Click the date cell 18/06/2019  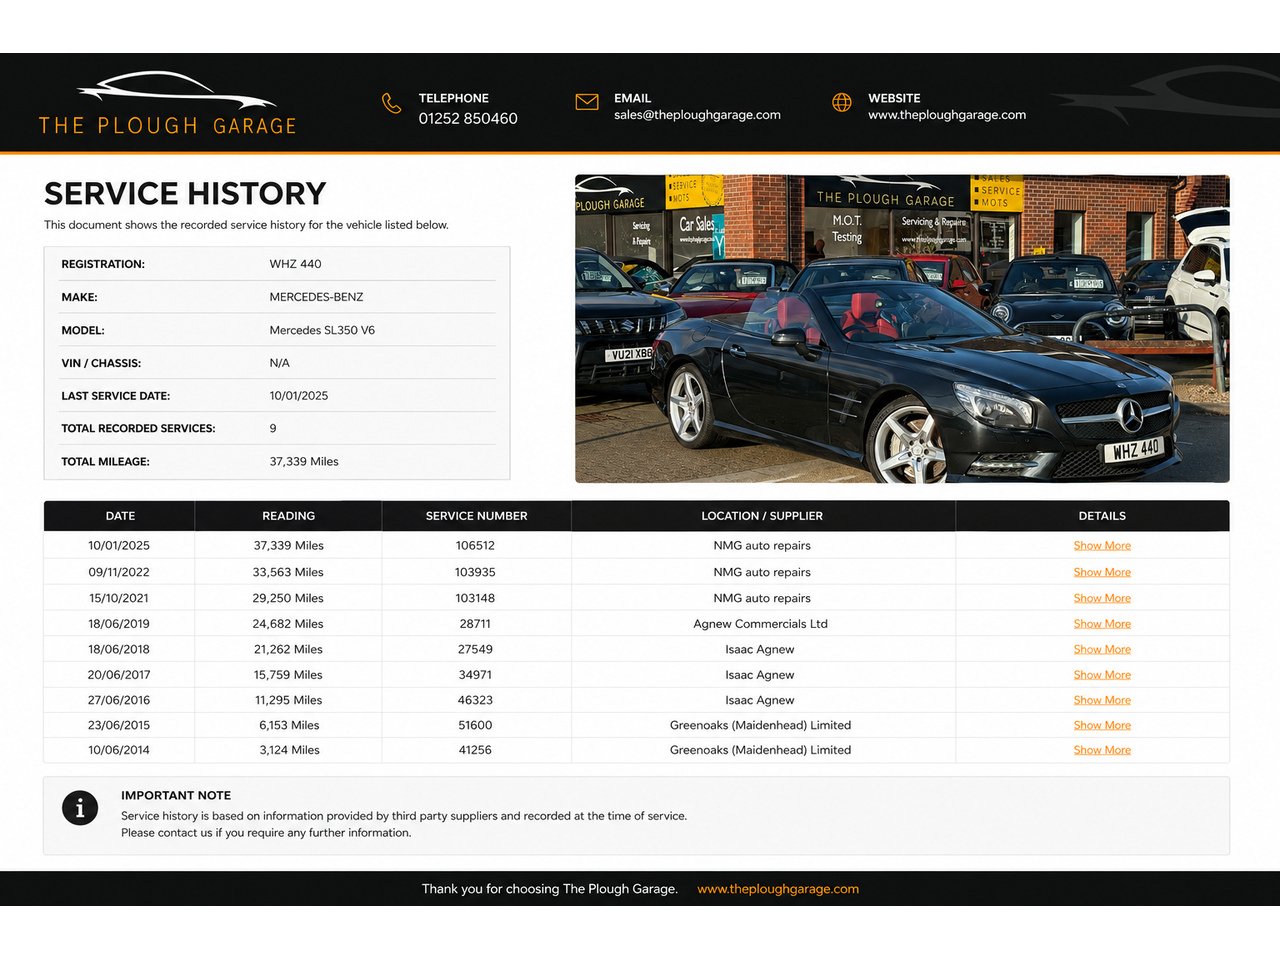[x=119, y=624]
